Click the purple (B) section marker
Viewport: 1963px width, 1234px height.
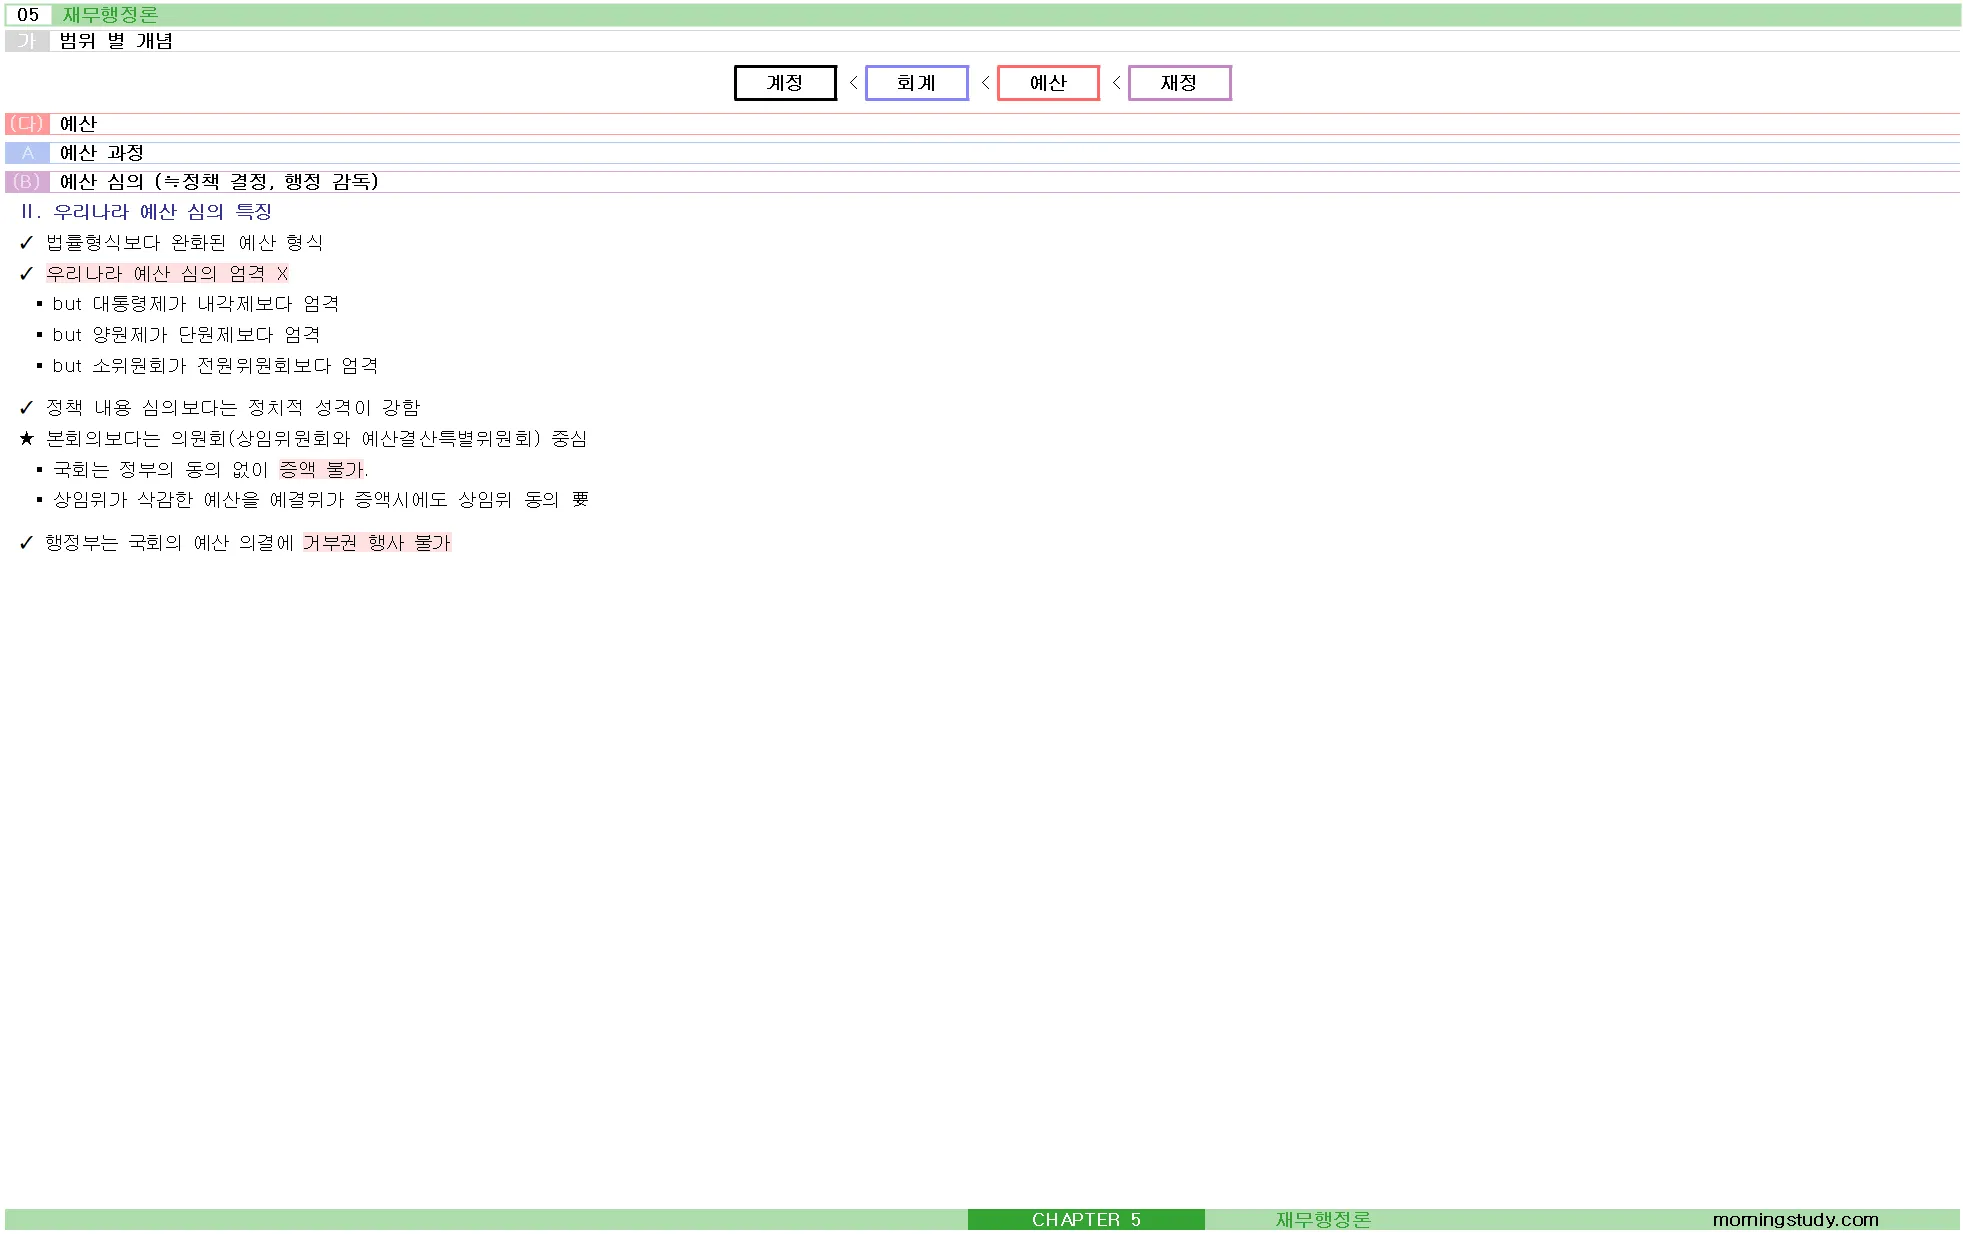tap(27, 182)
